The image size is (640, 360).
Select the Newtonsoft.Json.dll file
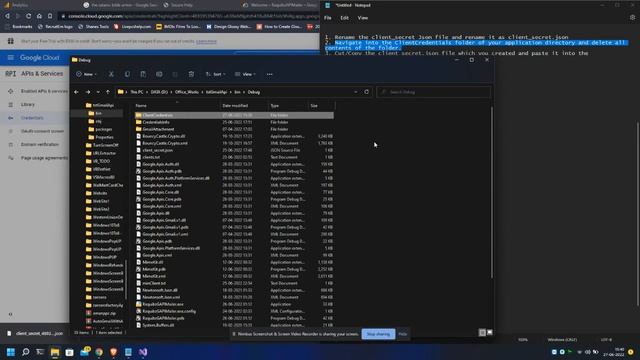point(160,290)
